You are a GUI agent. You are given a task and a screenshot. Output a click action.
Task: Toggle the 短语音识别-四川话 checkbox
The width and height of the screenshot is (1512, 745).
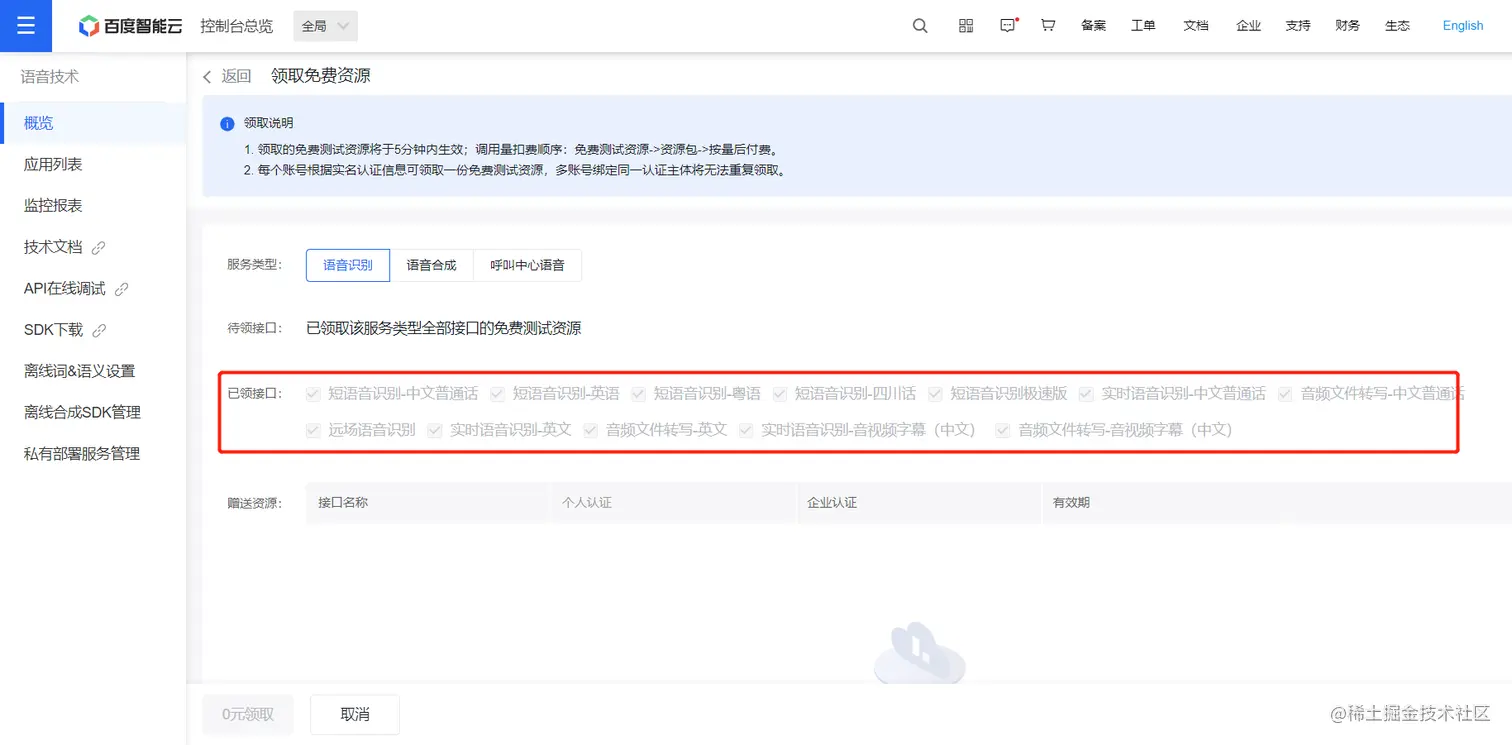click(x=780, y=394)
